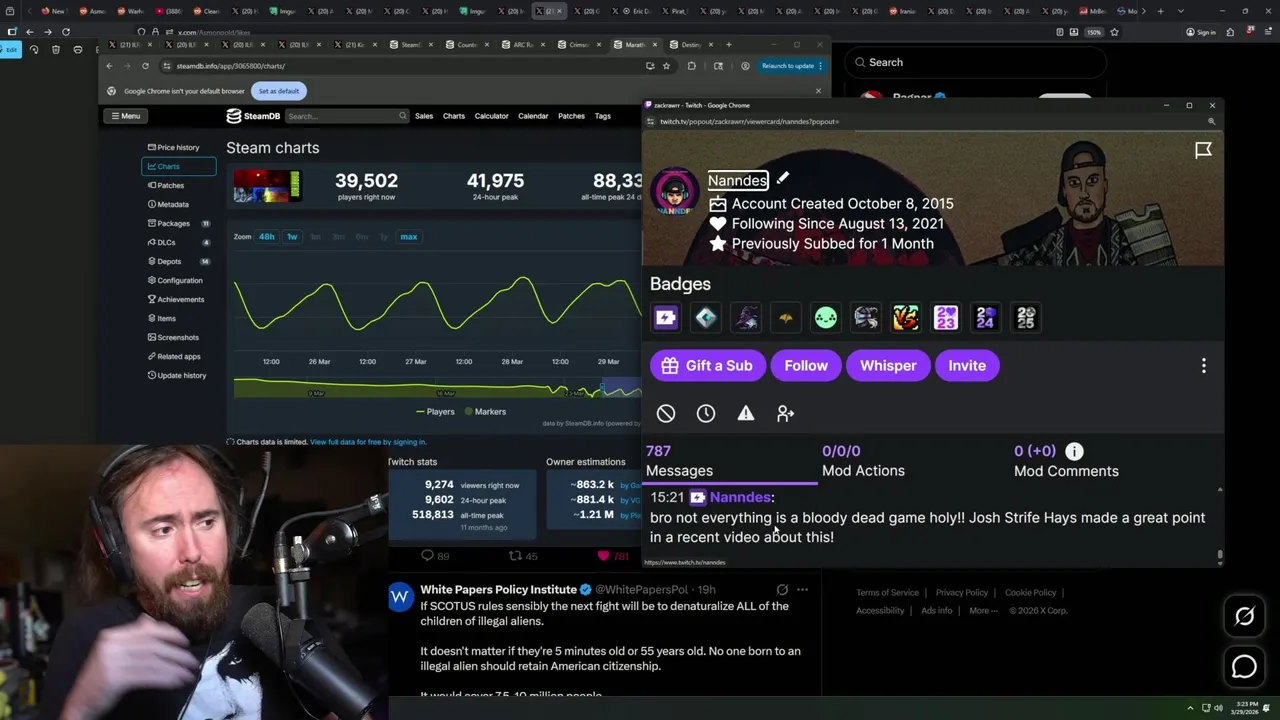Open Patches in SteamDB top navigation
The image size is (1280, 720).
pos(571,116)
